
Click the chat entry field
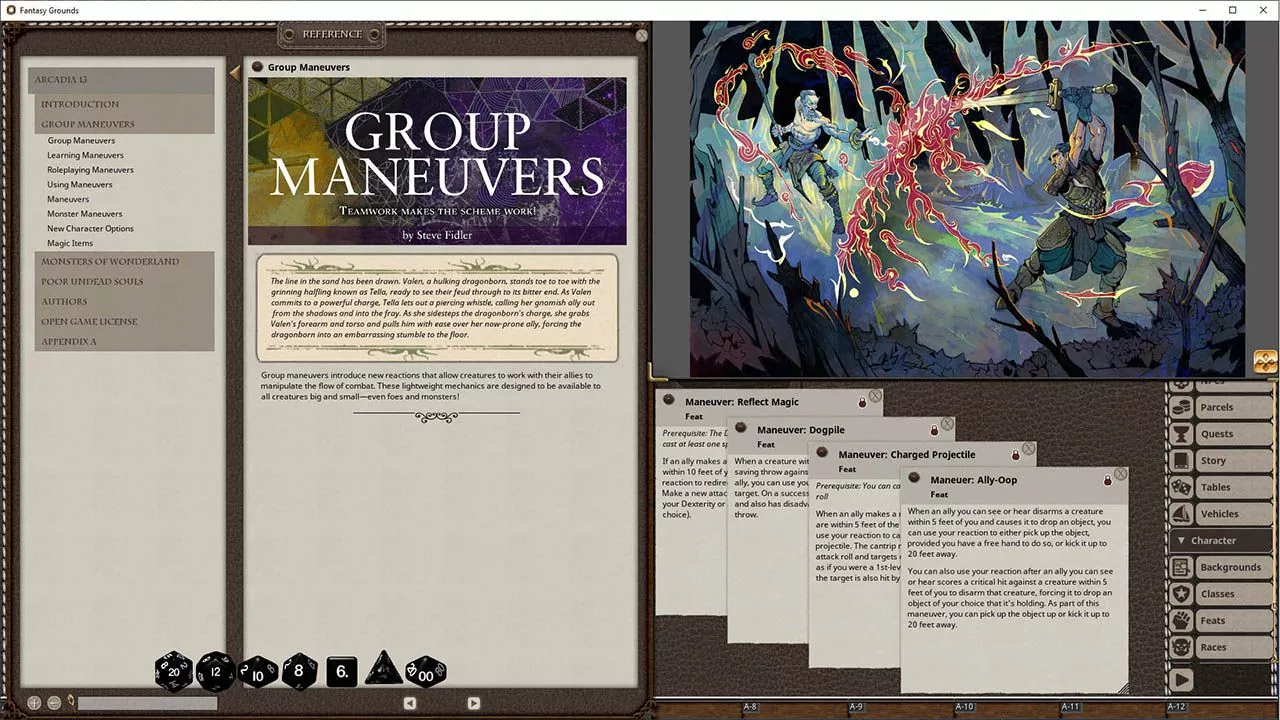(x=147, y=703)
